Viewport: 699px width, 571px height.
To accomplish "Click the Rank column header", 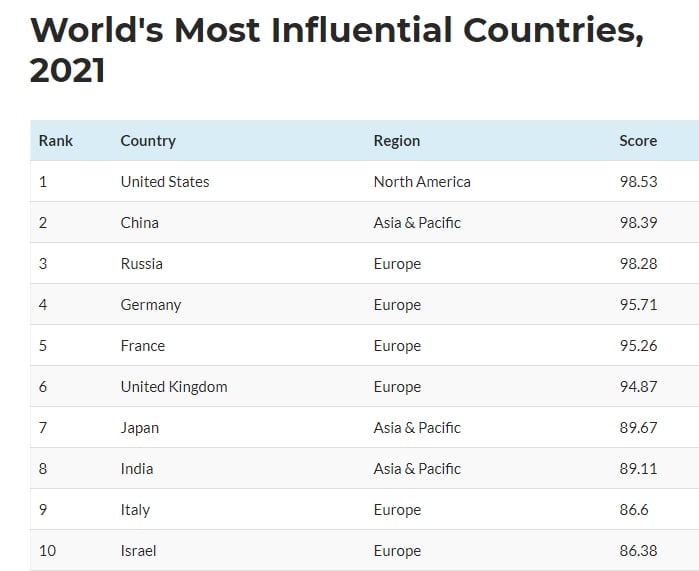I will coord(56,141).
